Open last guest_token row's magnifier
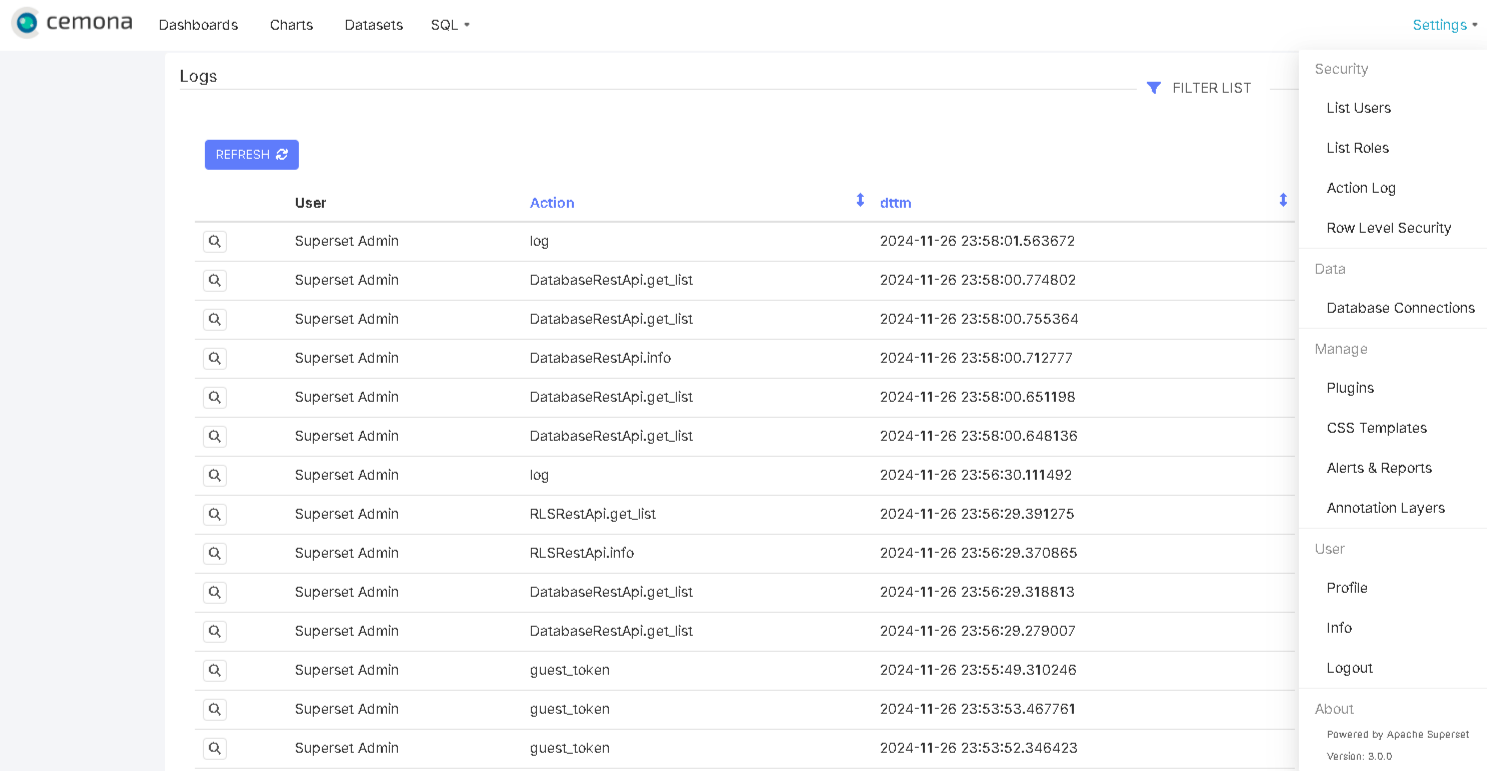Screen dimensions: 1487x771 [x=214, y=748]
